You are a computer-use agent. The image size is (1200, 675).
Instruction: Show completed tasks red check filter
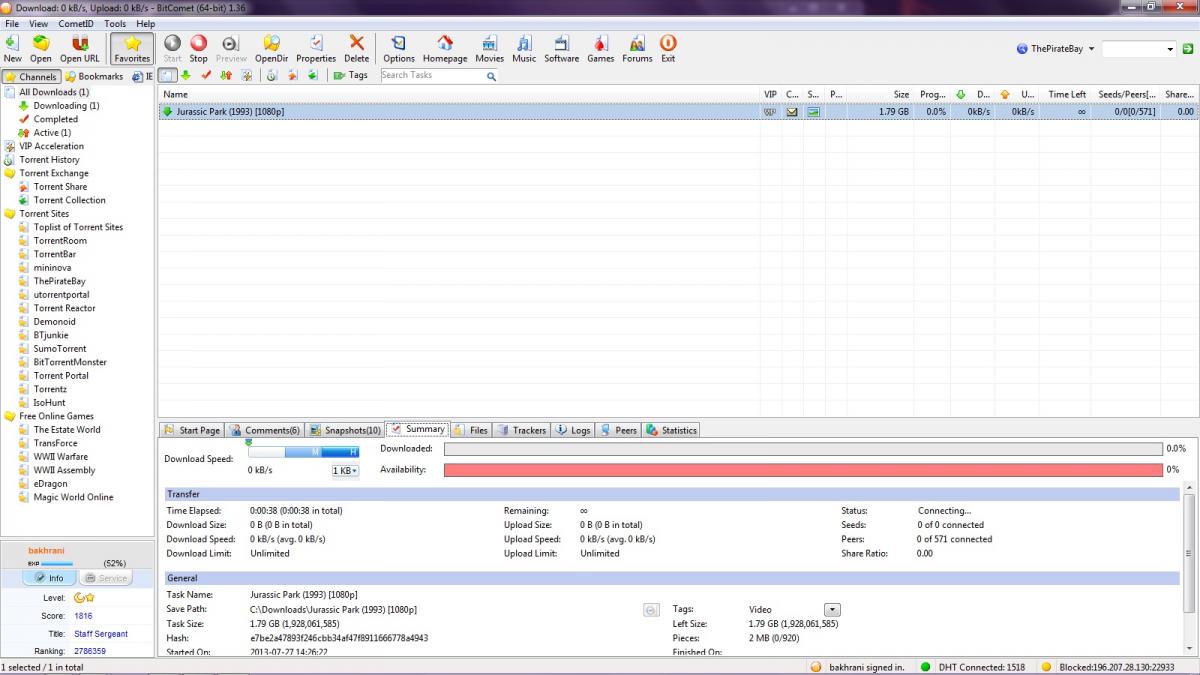click(206, 75)
